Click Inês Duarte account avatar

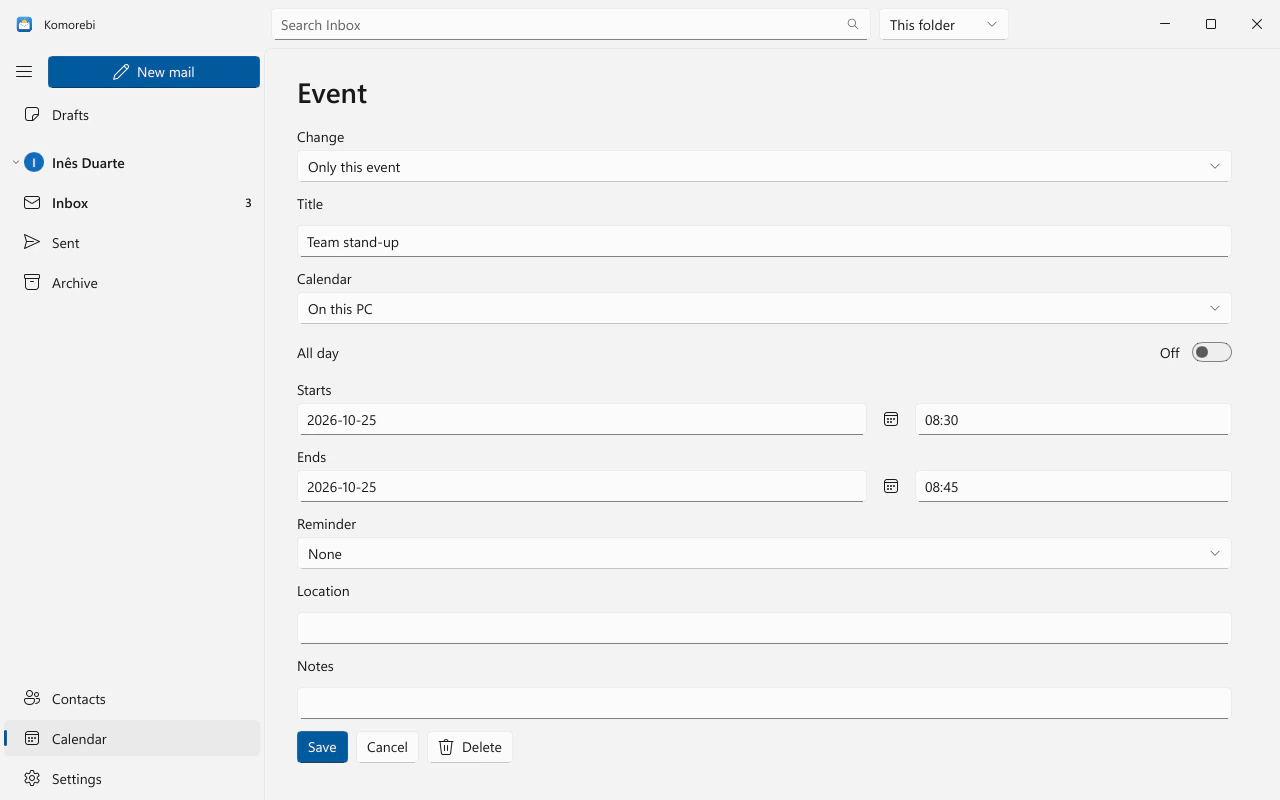coord(34,162)
